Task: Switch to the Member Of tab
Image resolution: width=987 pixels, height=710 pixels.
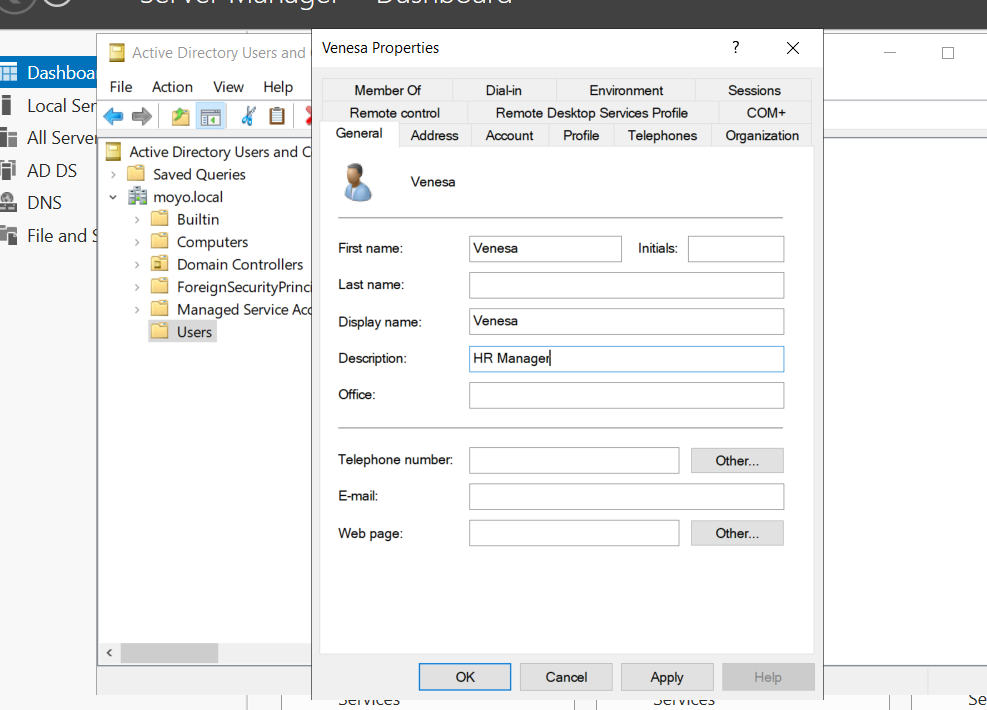Action: click(x=387, y=90)
